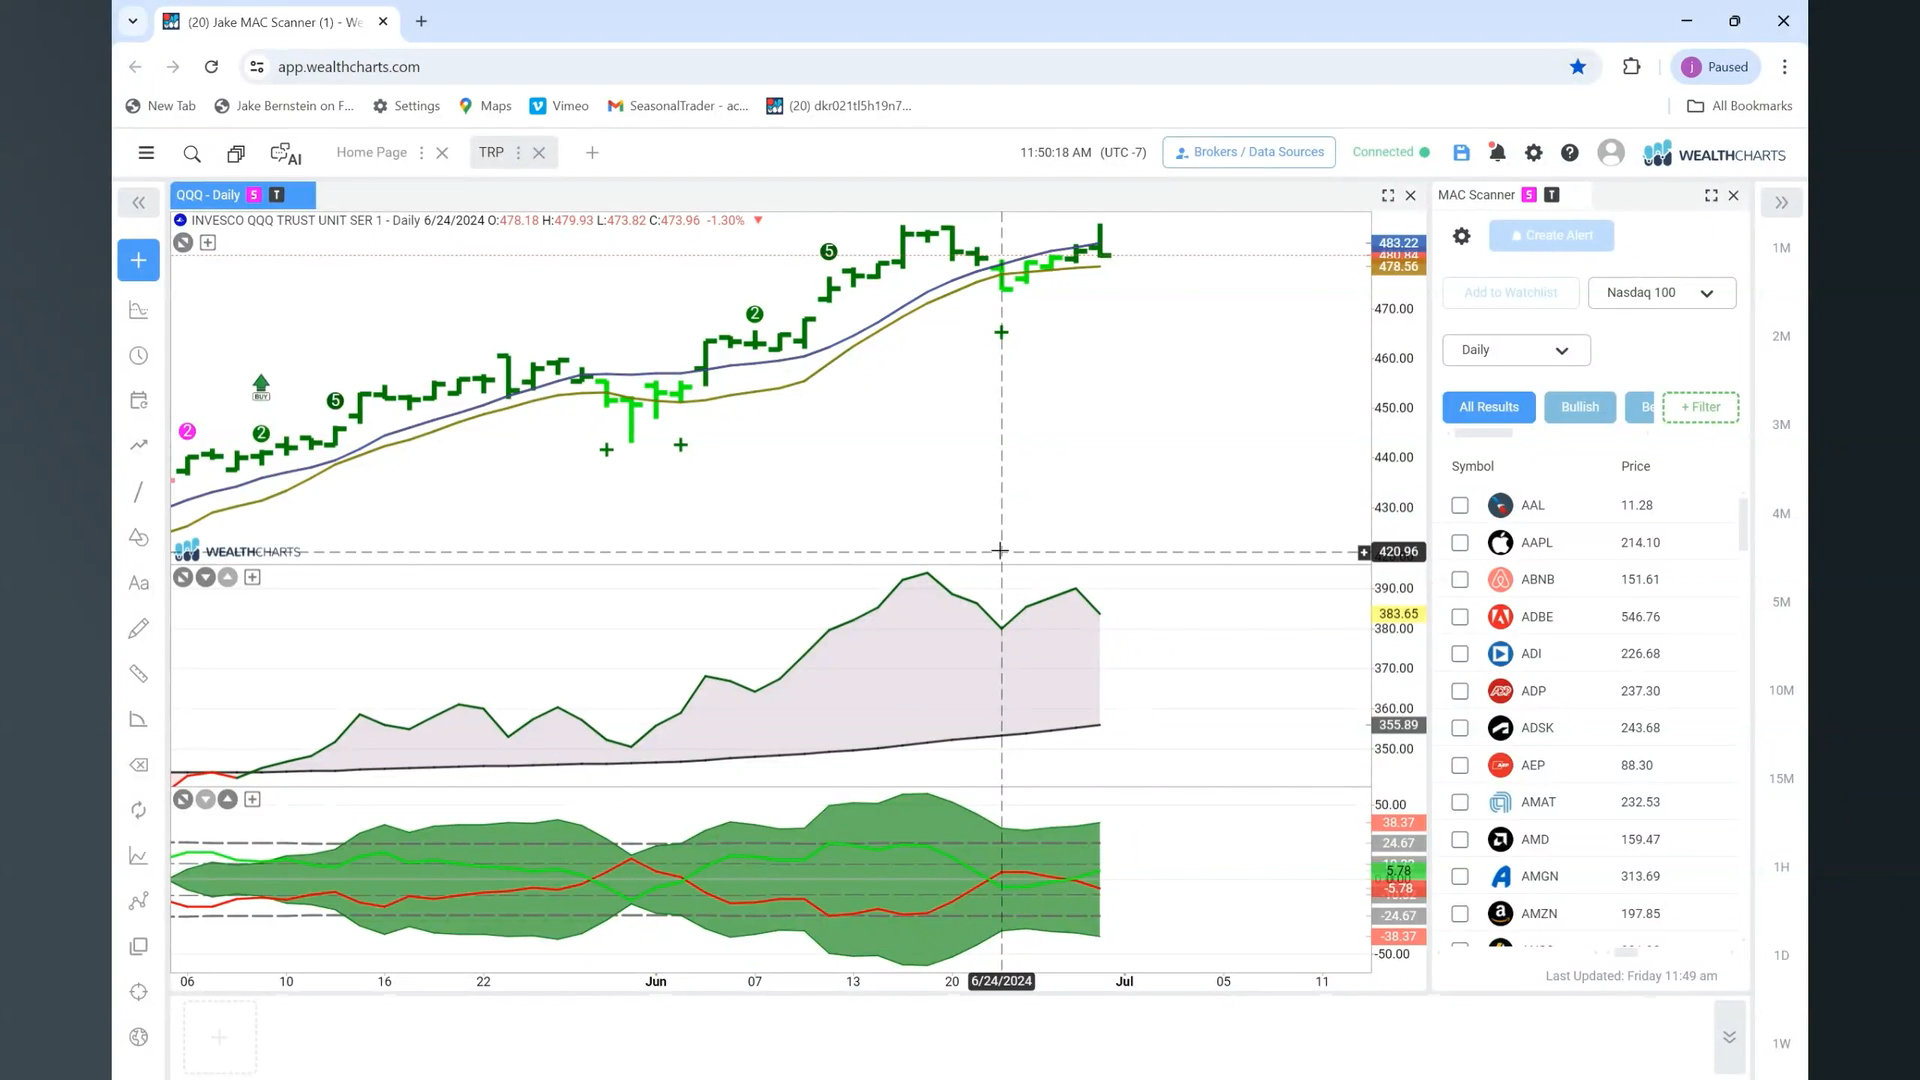Image resolution: width=1920 pixels, height=1080 pixels.
Task: Open the Nasdaq 100 watchlist dropdown
Action: pos(1661,293)
